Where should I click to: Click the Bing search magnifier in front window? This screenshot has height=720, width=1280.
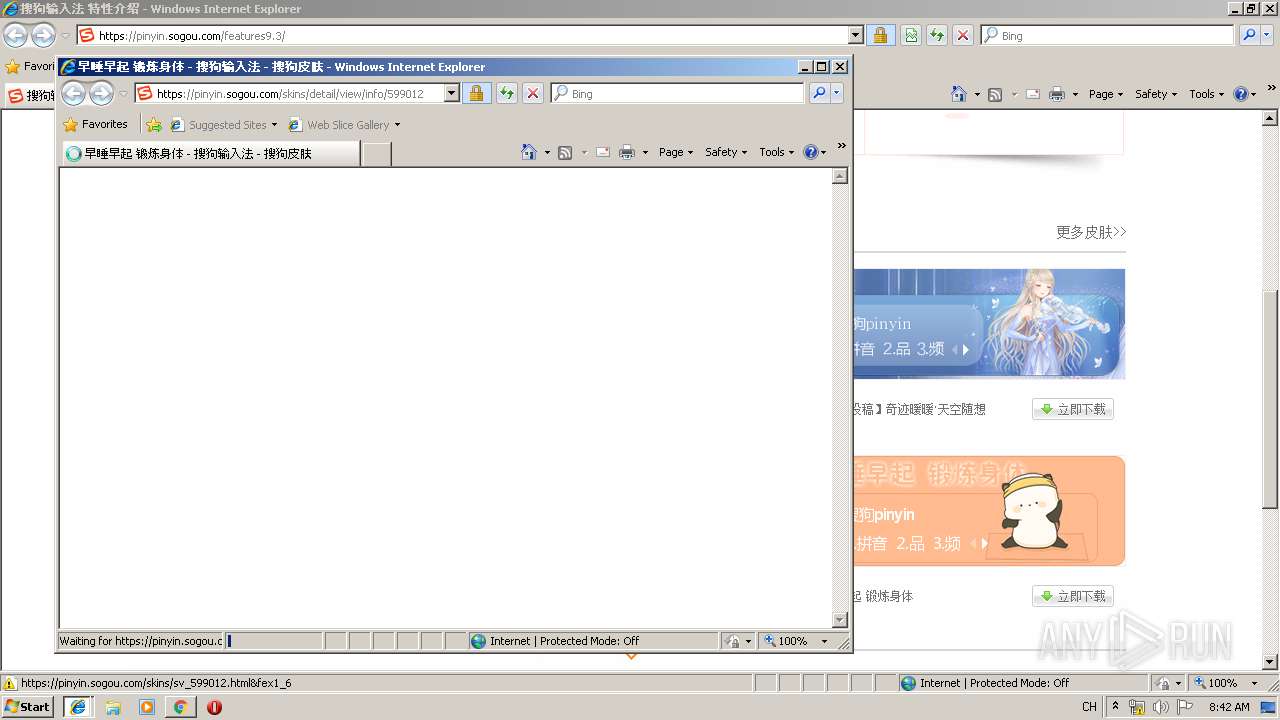819,93
